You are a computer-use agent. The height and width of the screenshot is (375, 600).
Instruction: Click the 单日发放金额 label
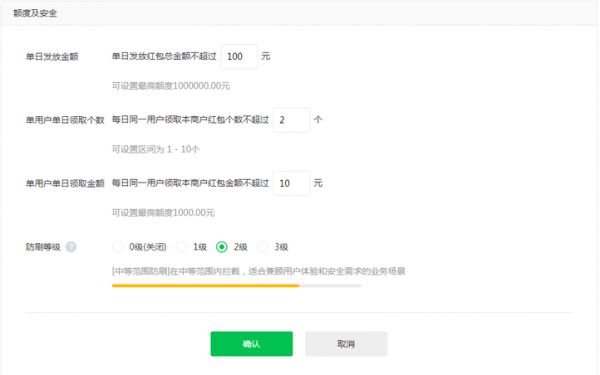tap(52, 57)
